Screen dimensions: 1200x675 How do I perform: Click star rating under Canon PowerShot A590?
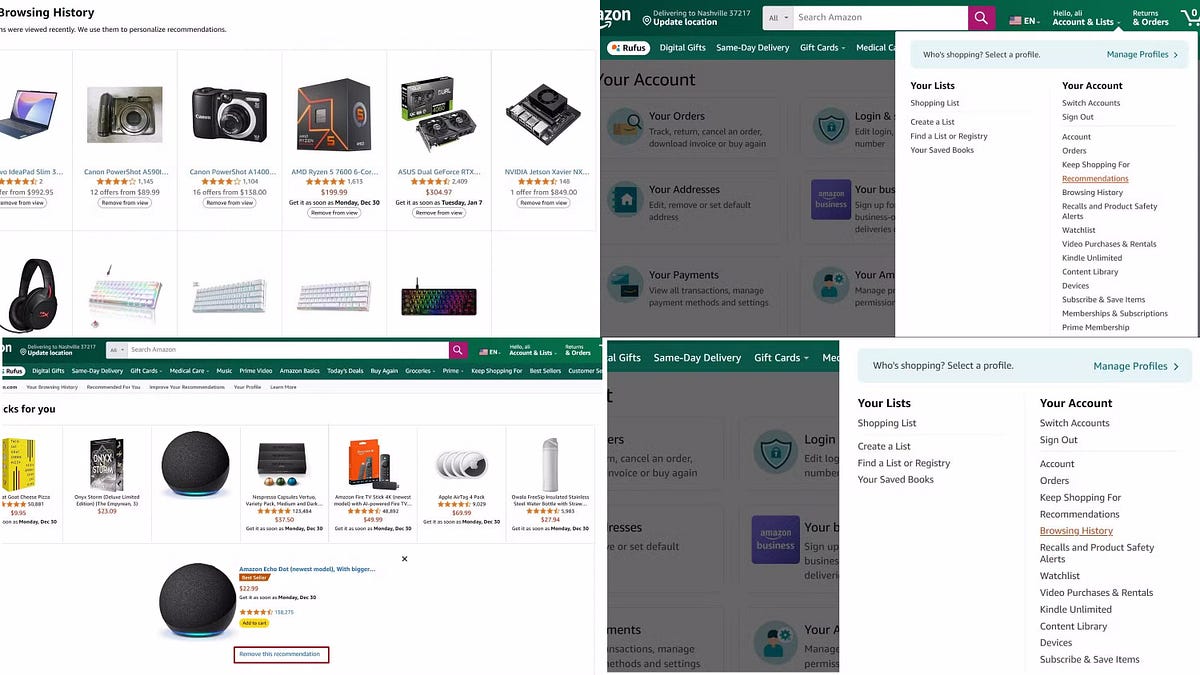point(115,182)
